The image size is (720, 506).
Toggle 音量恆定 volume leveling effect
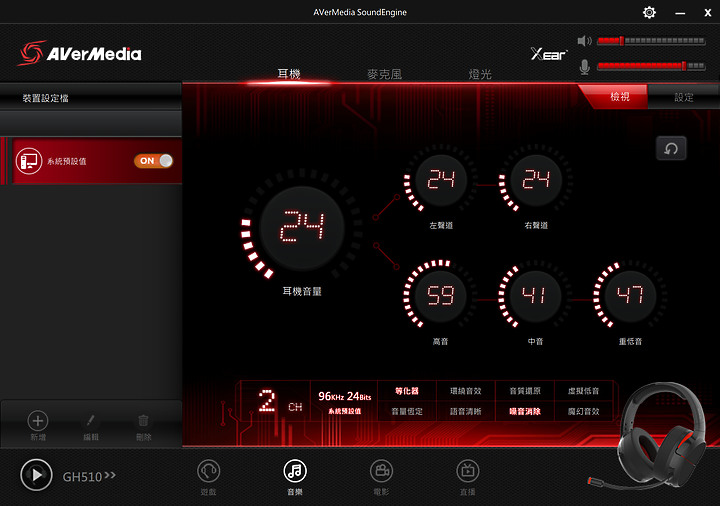(x=407, y=411)
